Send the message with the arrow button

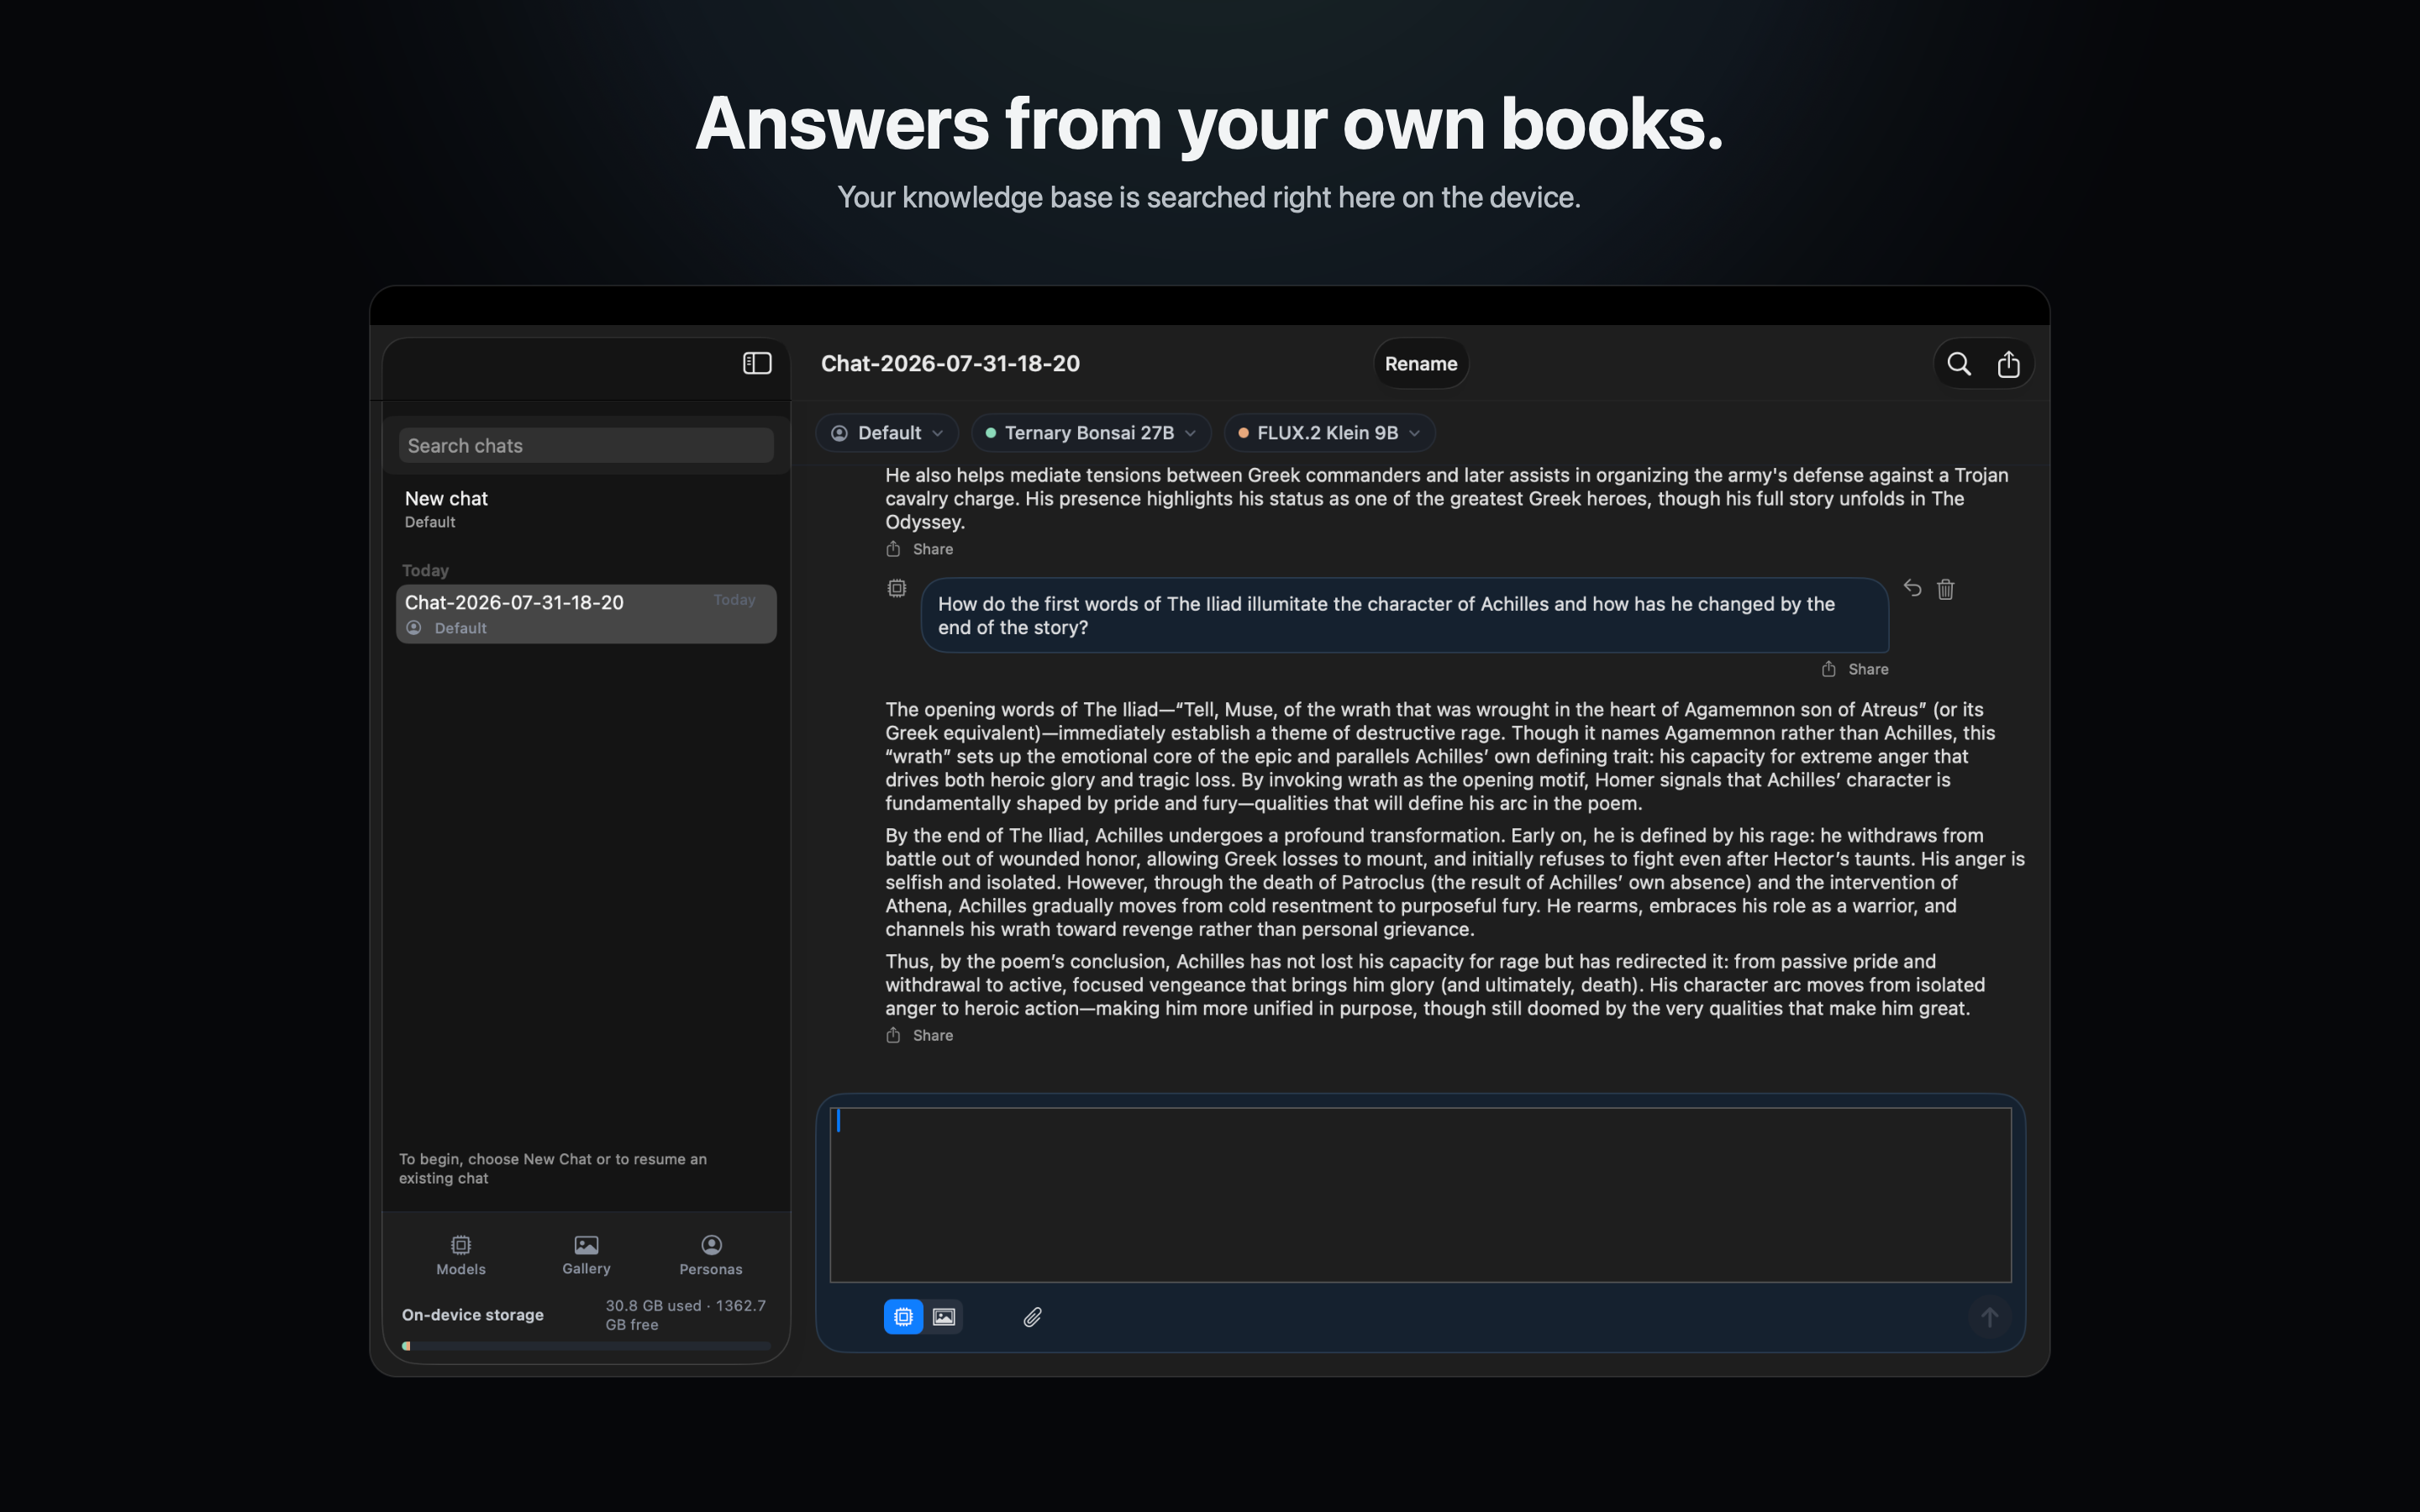click(x=1989, y=1317)
